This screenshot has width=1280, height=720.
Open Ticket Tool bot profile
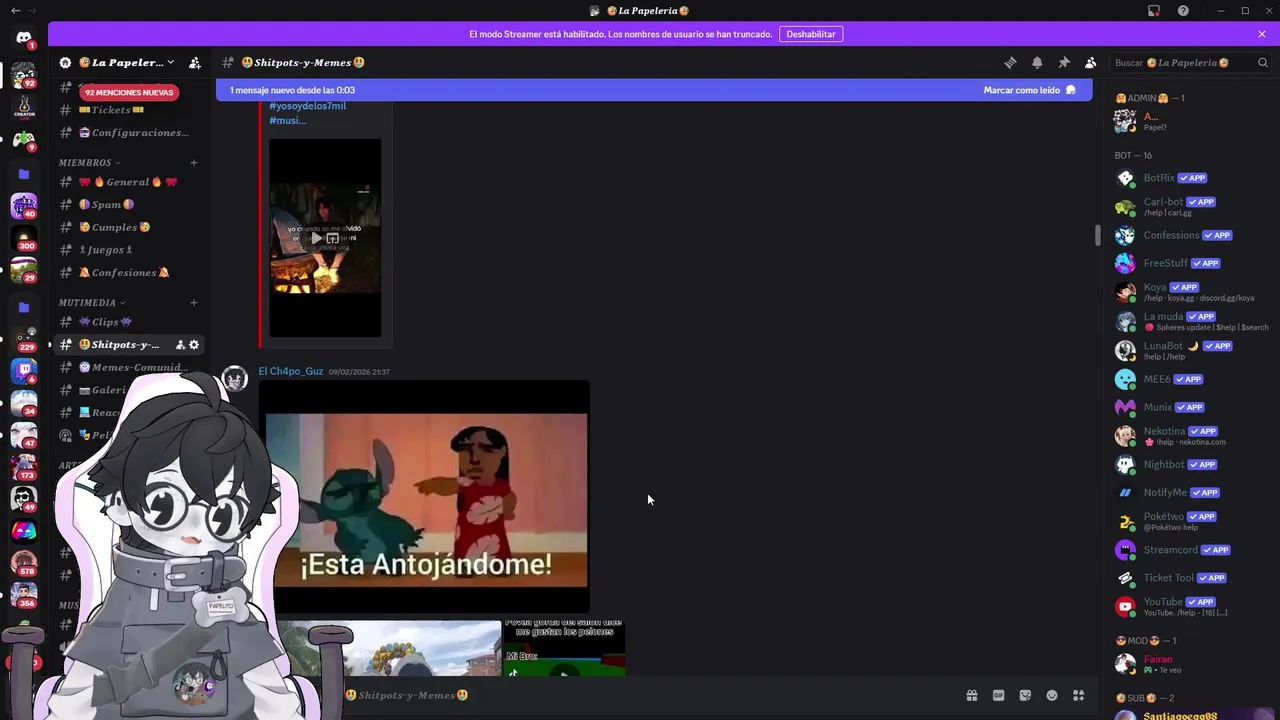pos(1190,578)
